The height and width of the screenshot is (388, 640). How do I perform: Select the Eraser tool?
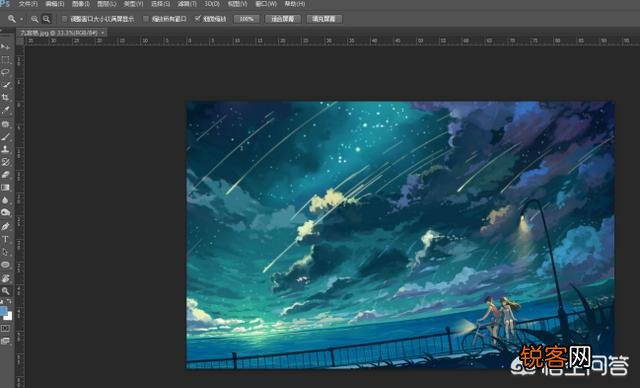[5, 175]
